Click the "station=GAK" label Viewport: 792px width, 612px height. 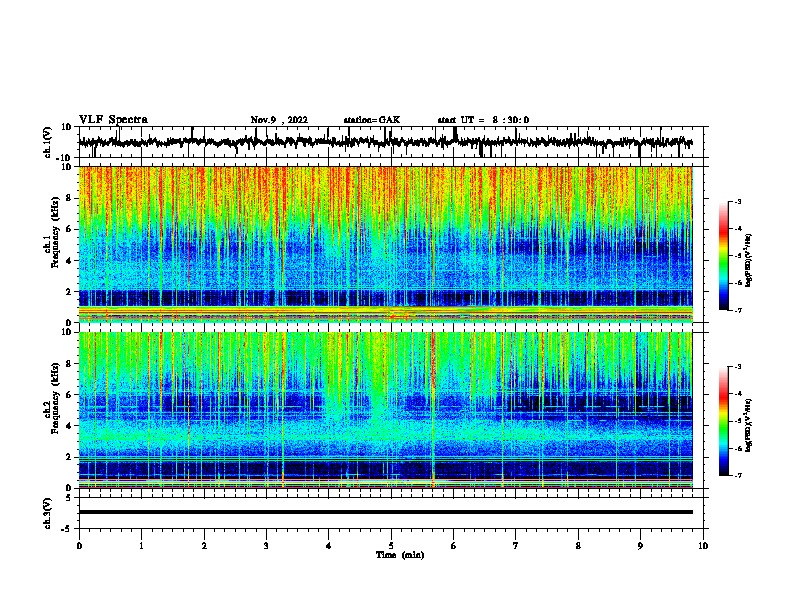tap(372, 120)
